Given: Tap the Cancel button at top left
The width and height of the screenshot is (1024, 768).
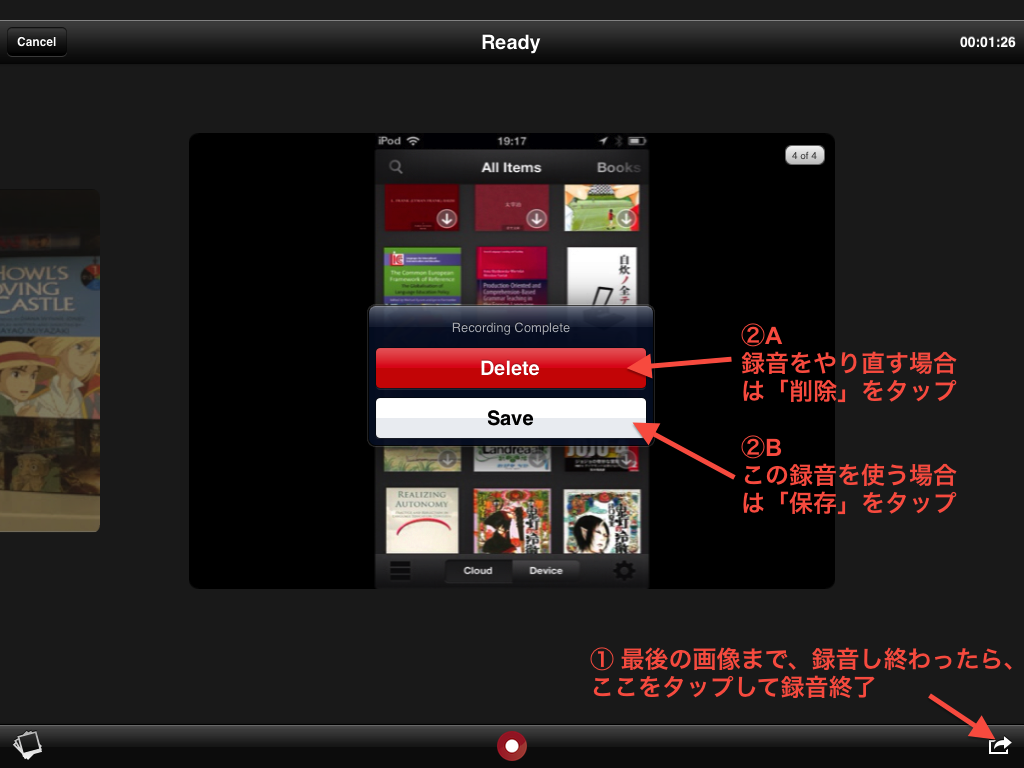Looking at the screenshot, I should click(36, 41).
